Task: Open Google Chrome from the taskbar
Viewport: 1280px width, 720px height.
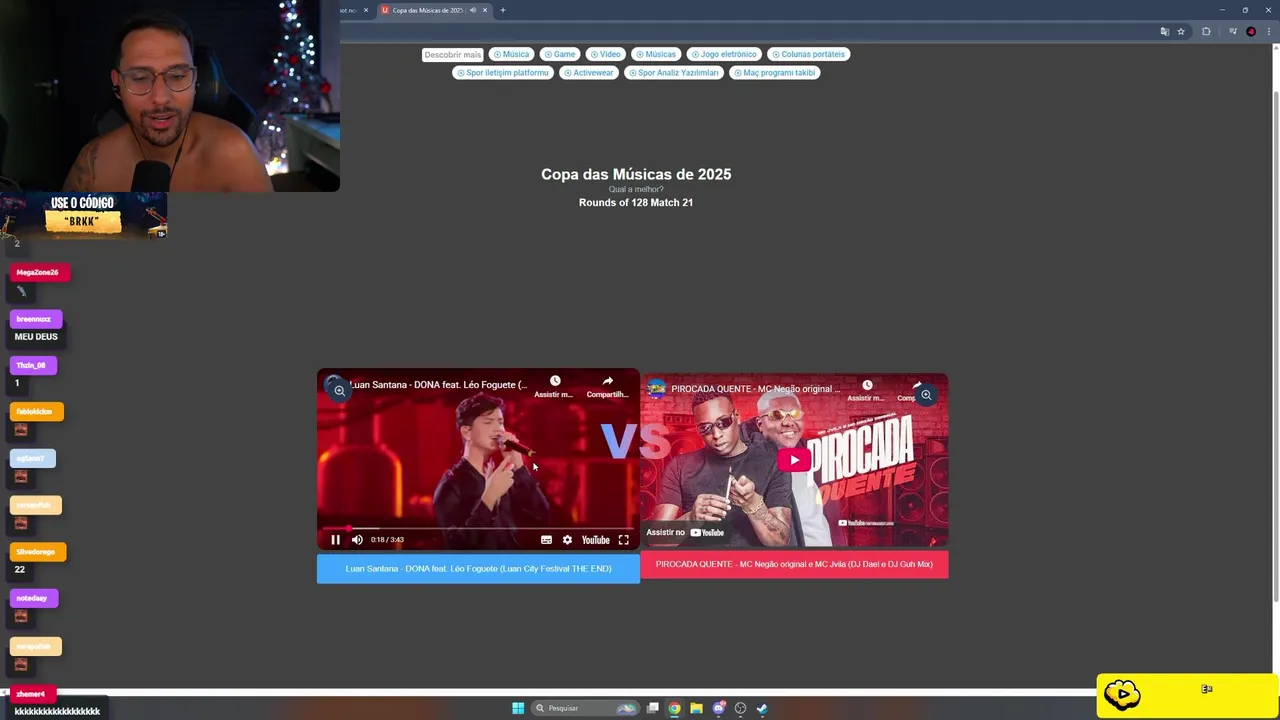Action: pos(675,708)
